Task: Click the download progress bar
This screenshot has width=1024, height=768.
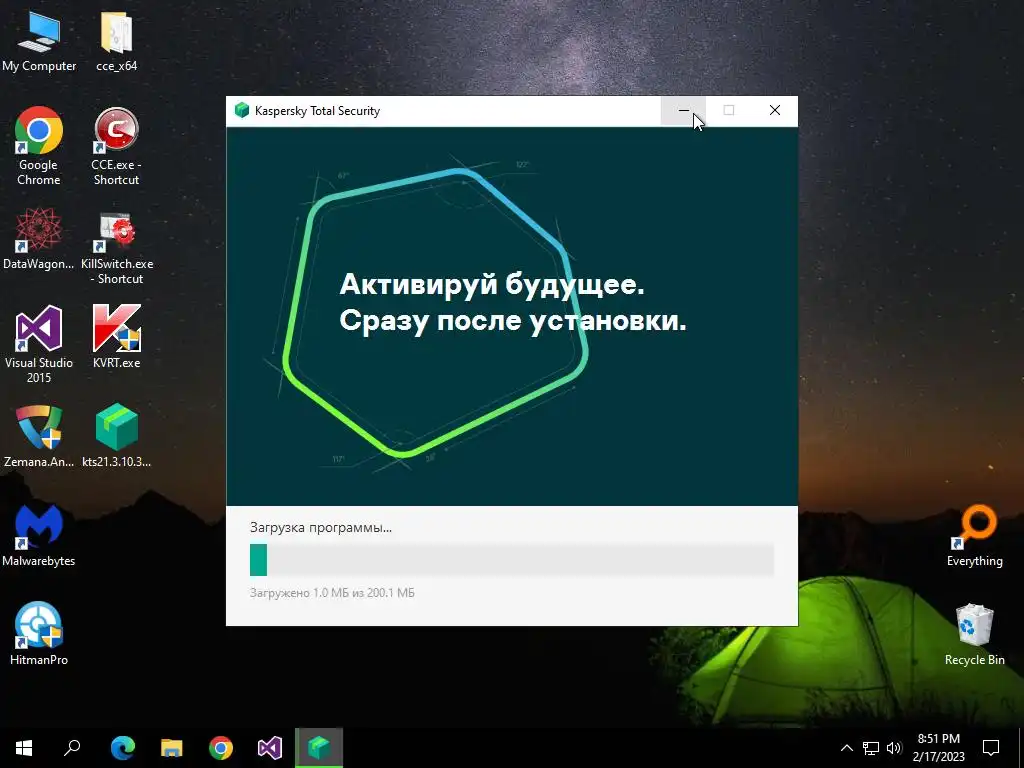Action: pos(512,560)
